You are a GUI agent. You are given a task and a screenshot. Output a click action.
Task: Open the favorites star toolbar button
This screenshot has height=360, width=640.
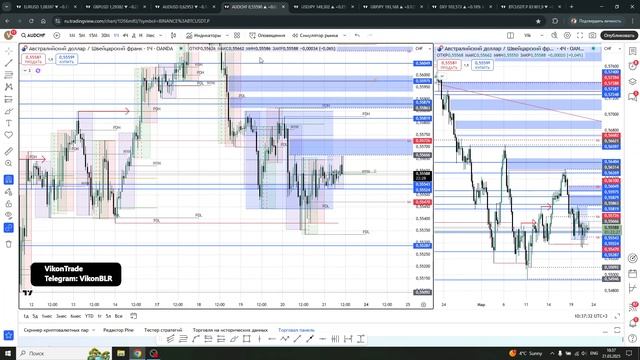[x=9, y=335]
